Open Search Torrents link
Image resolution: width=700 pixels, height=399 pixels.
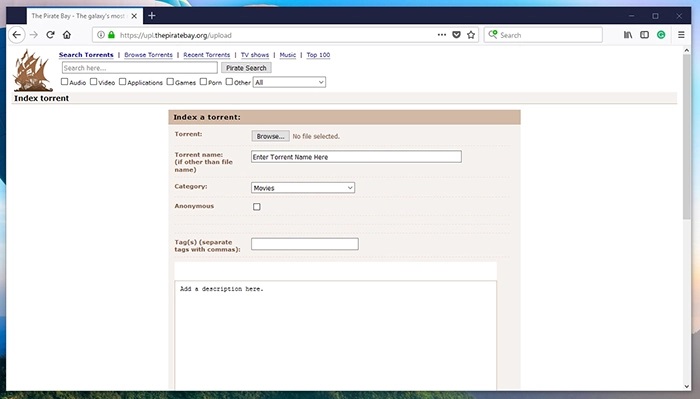86,54
